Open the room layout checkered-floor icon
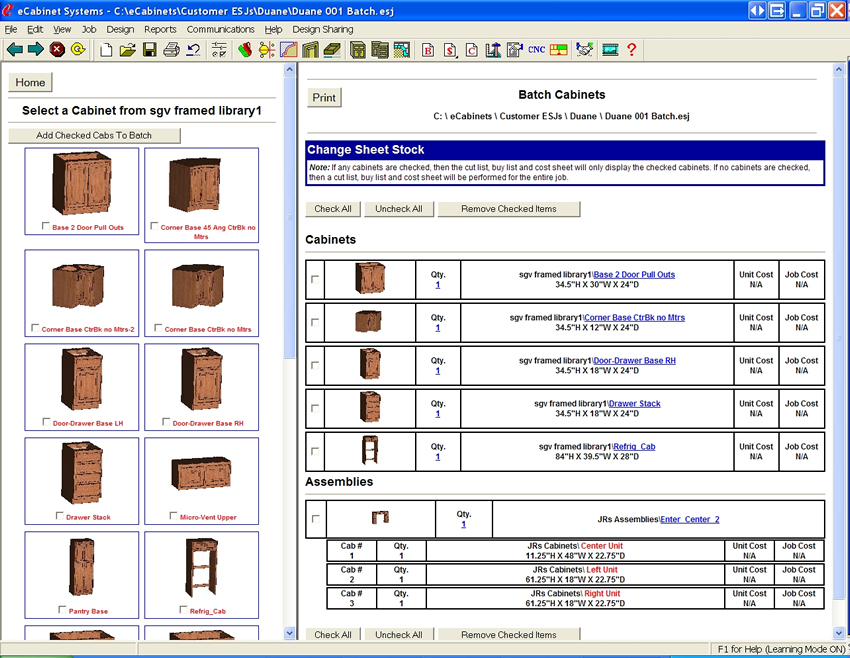 pyautogui.click(x=402, y=50)
